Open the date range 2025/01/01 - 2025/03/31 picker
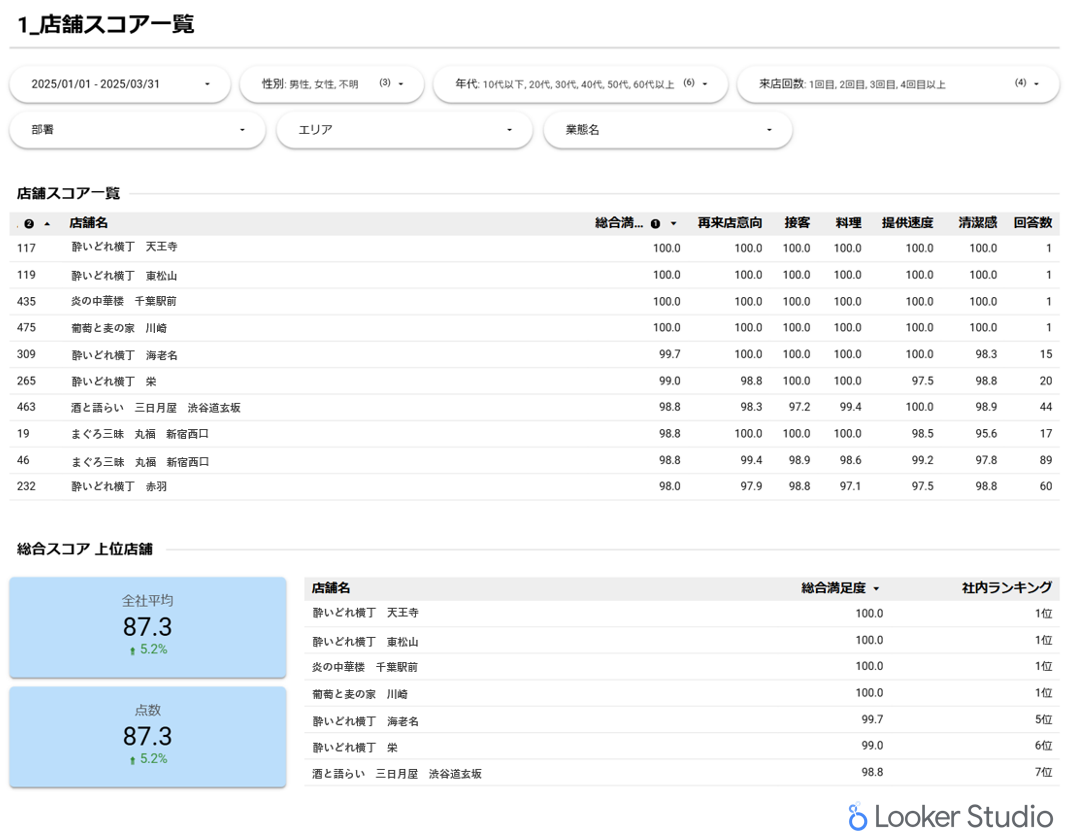The height and width of the screenshot is (838, 1069). (x=120, y=84)
